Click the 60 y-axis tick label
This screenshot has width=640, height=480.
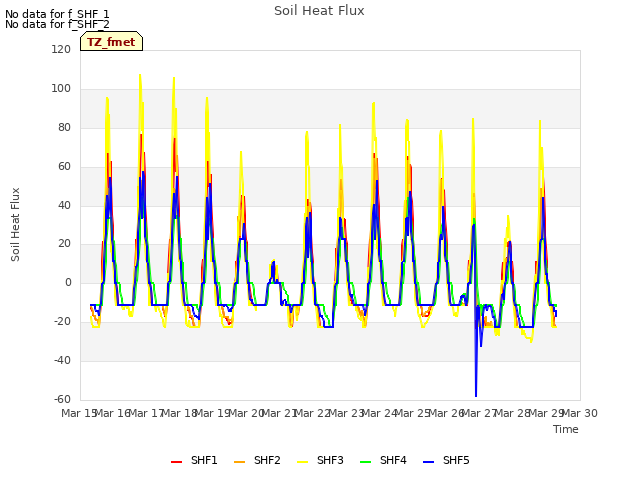(x=64, y=166)
